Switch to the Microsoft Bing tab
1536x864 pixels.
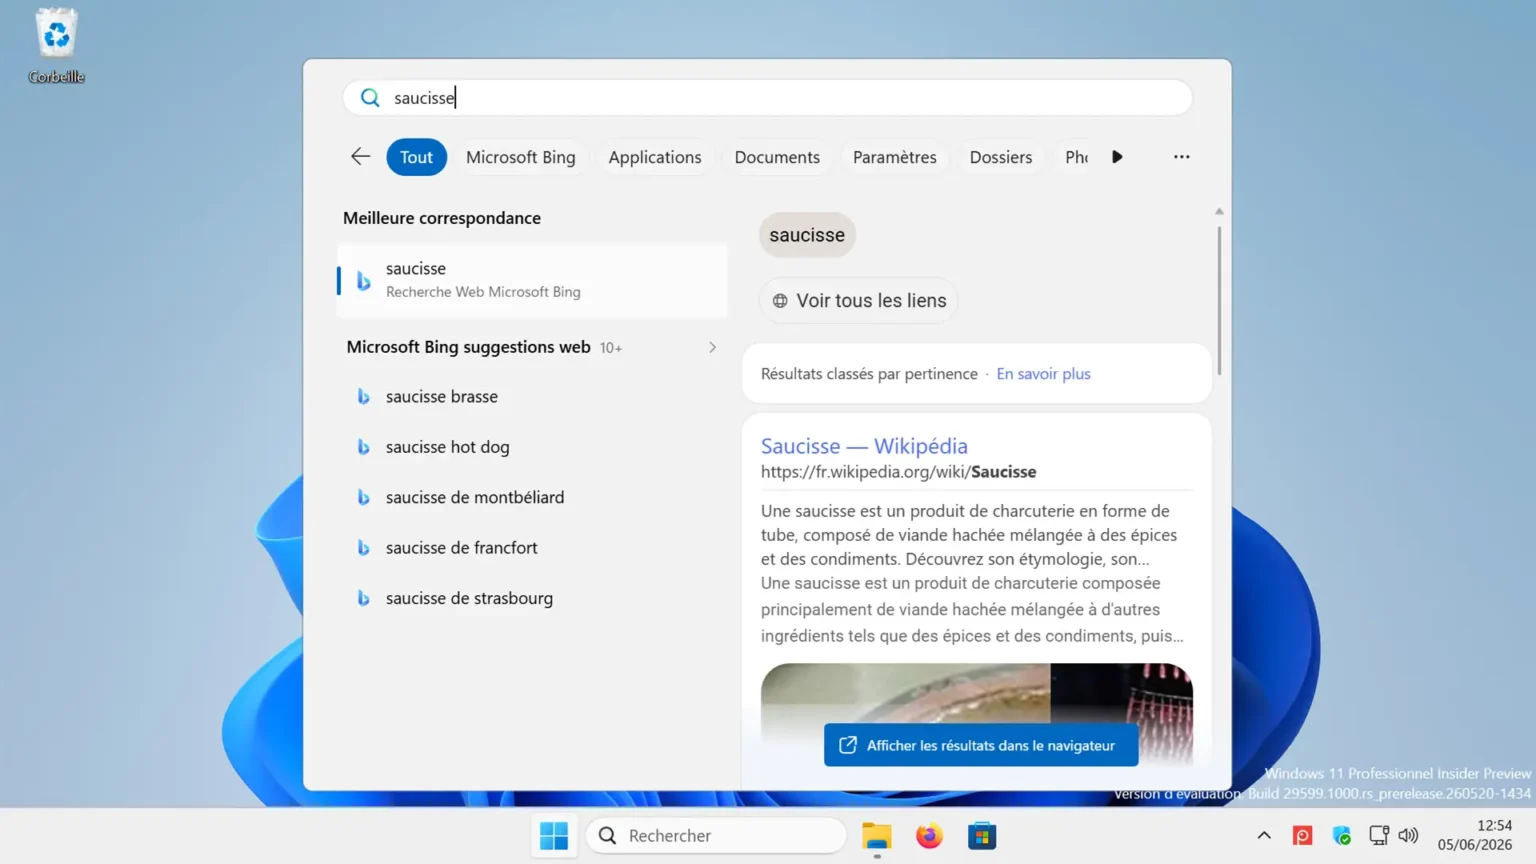coord(520,157)
